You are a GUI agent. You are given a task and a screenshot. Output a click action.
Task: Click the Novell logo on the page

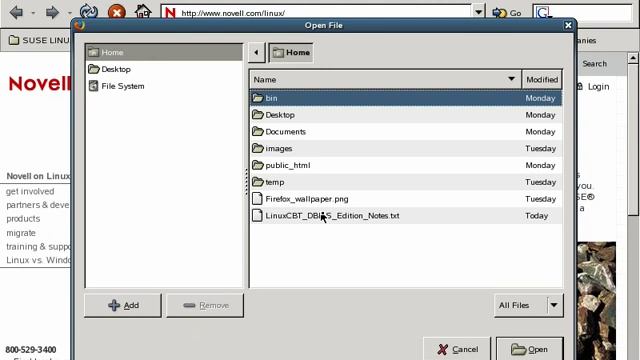point(39,84)
